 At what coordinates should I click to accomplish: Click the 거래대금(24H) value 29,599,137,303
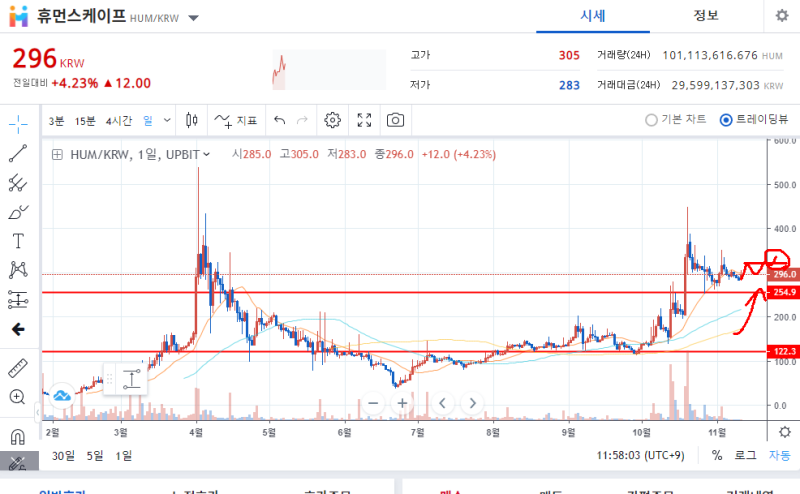point(715,85)
